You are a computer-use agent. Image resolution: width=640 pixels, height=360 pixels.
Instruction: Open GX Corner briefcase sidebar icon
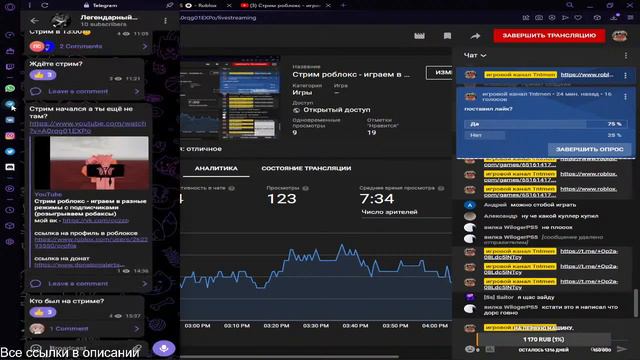pos(10,51)
